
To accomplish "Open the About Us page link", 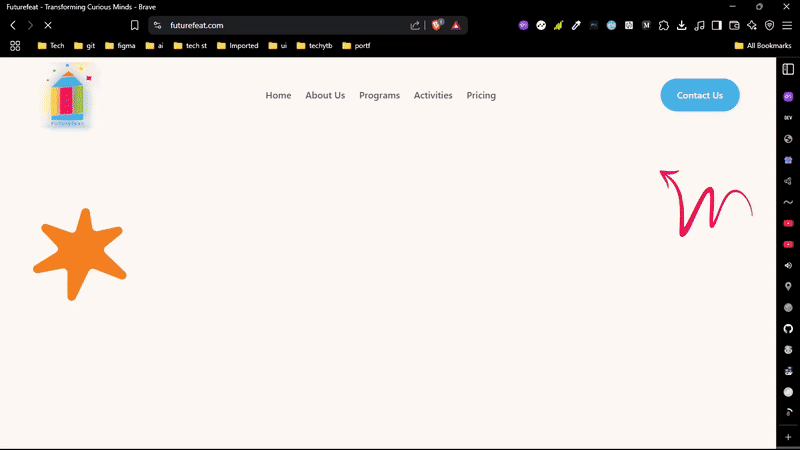I will 325,95.
